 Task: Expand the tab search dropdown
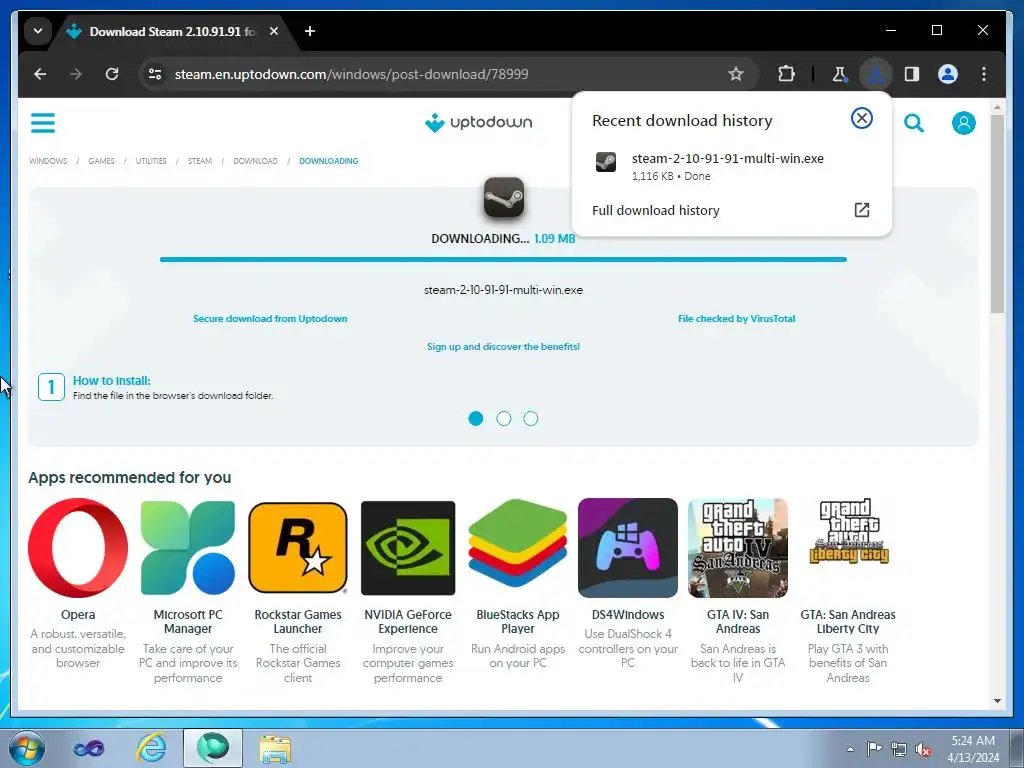point(38,31)
